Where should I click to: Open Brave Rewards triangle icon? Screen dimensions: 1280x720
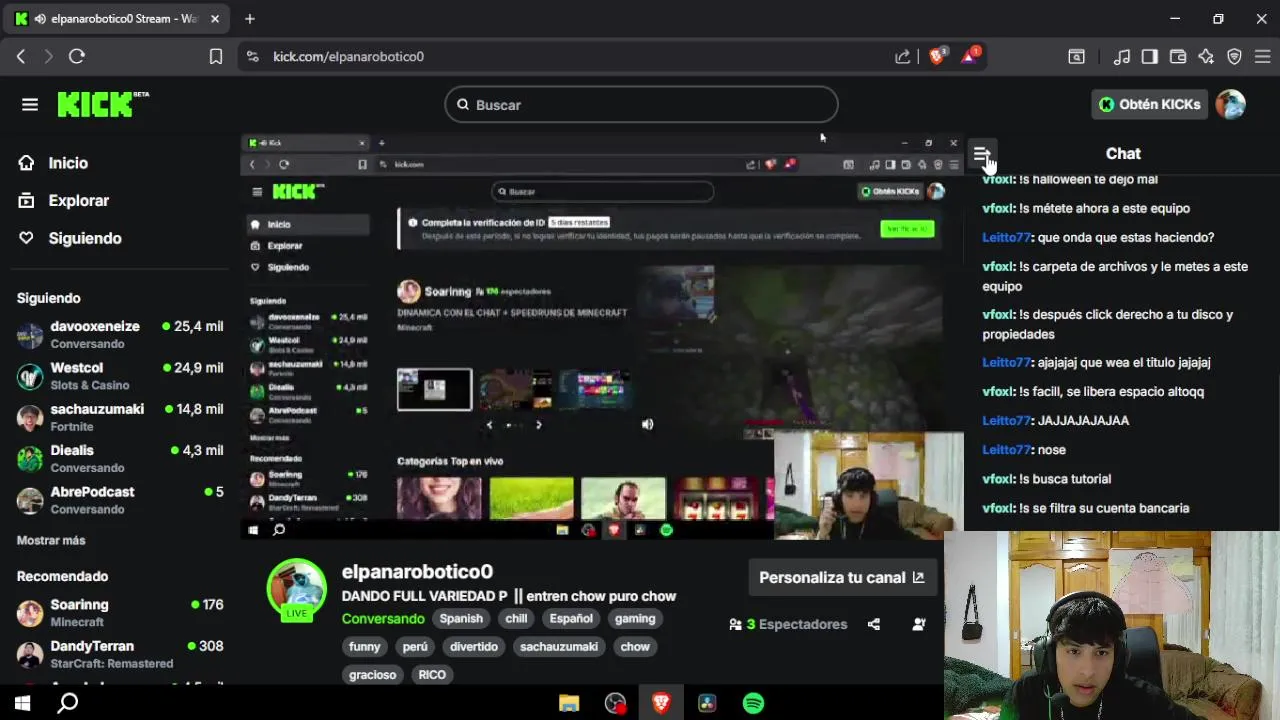point(969,57)
